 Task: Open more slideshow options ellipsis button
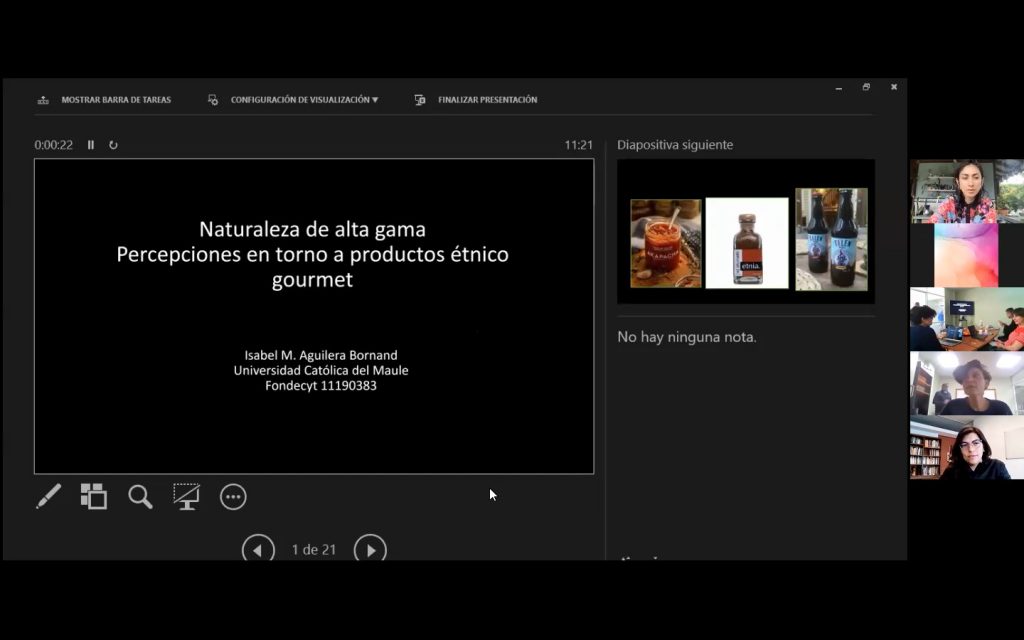[233, 497]
